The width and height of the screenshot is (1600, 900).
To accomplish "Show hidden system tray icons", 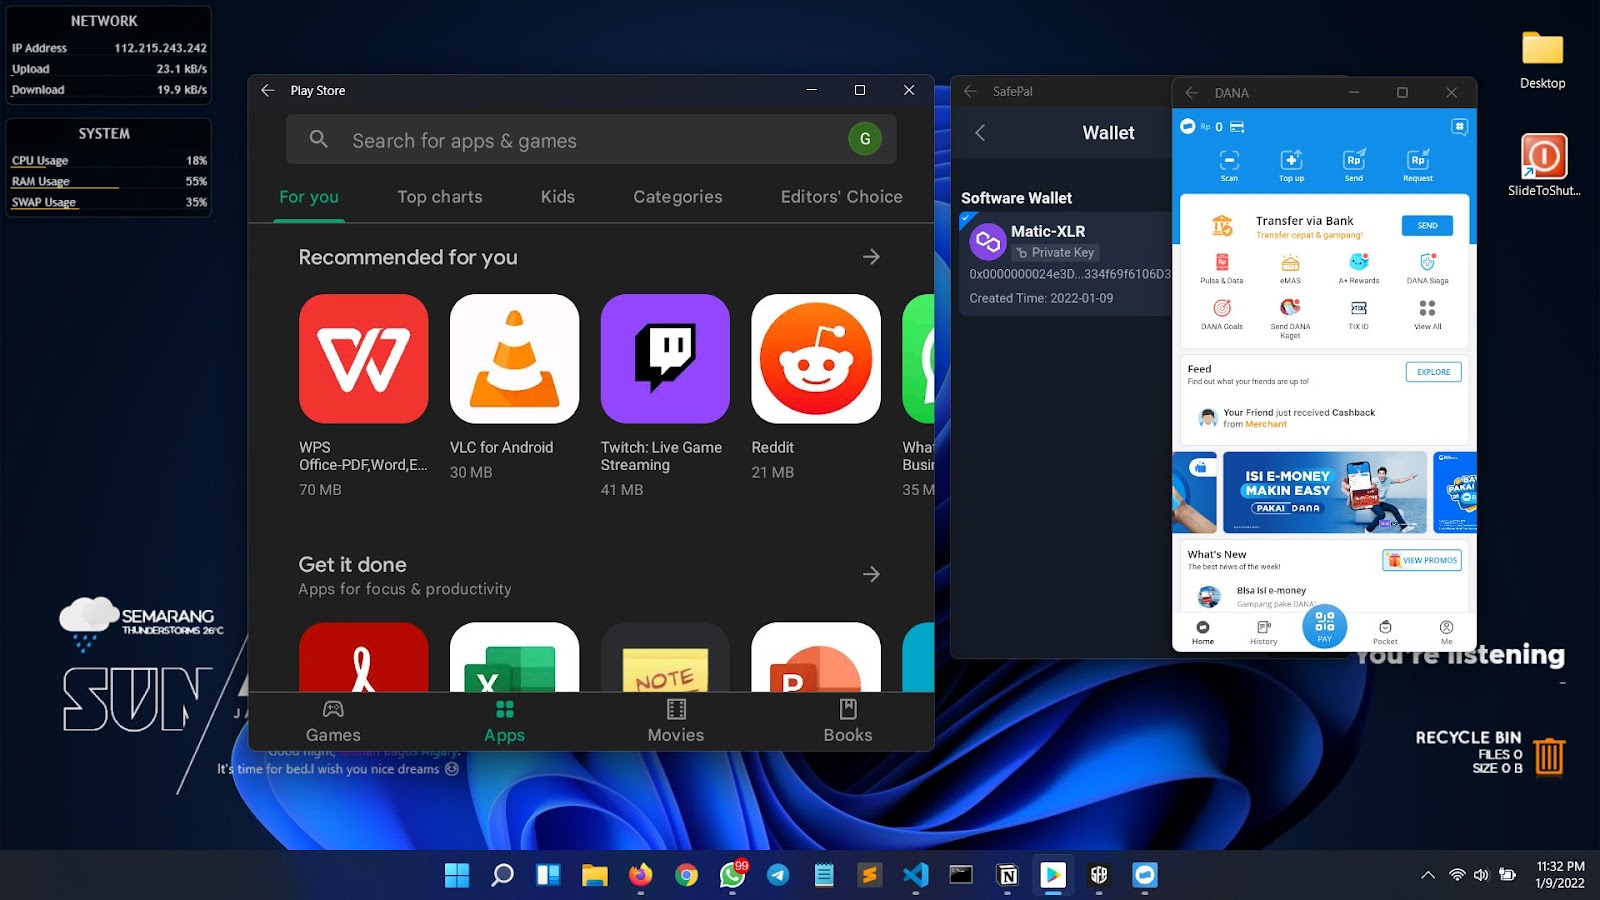I will coord(1428,875).
